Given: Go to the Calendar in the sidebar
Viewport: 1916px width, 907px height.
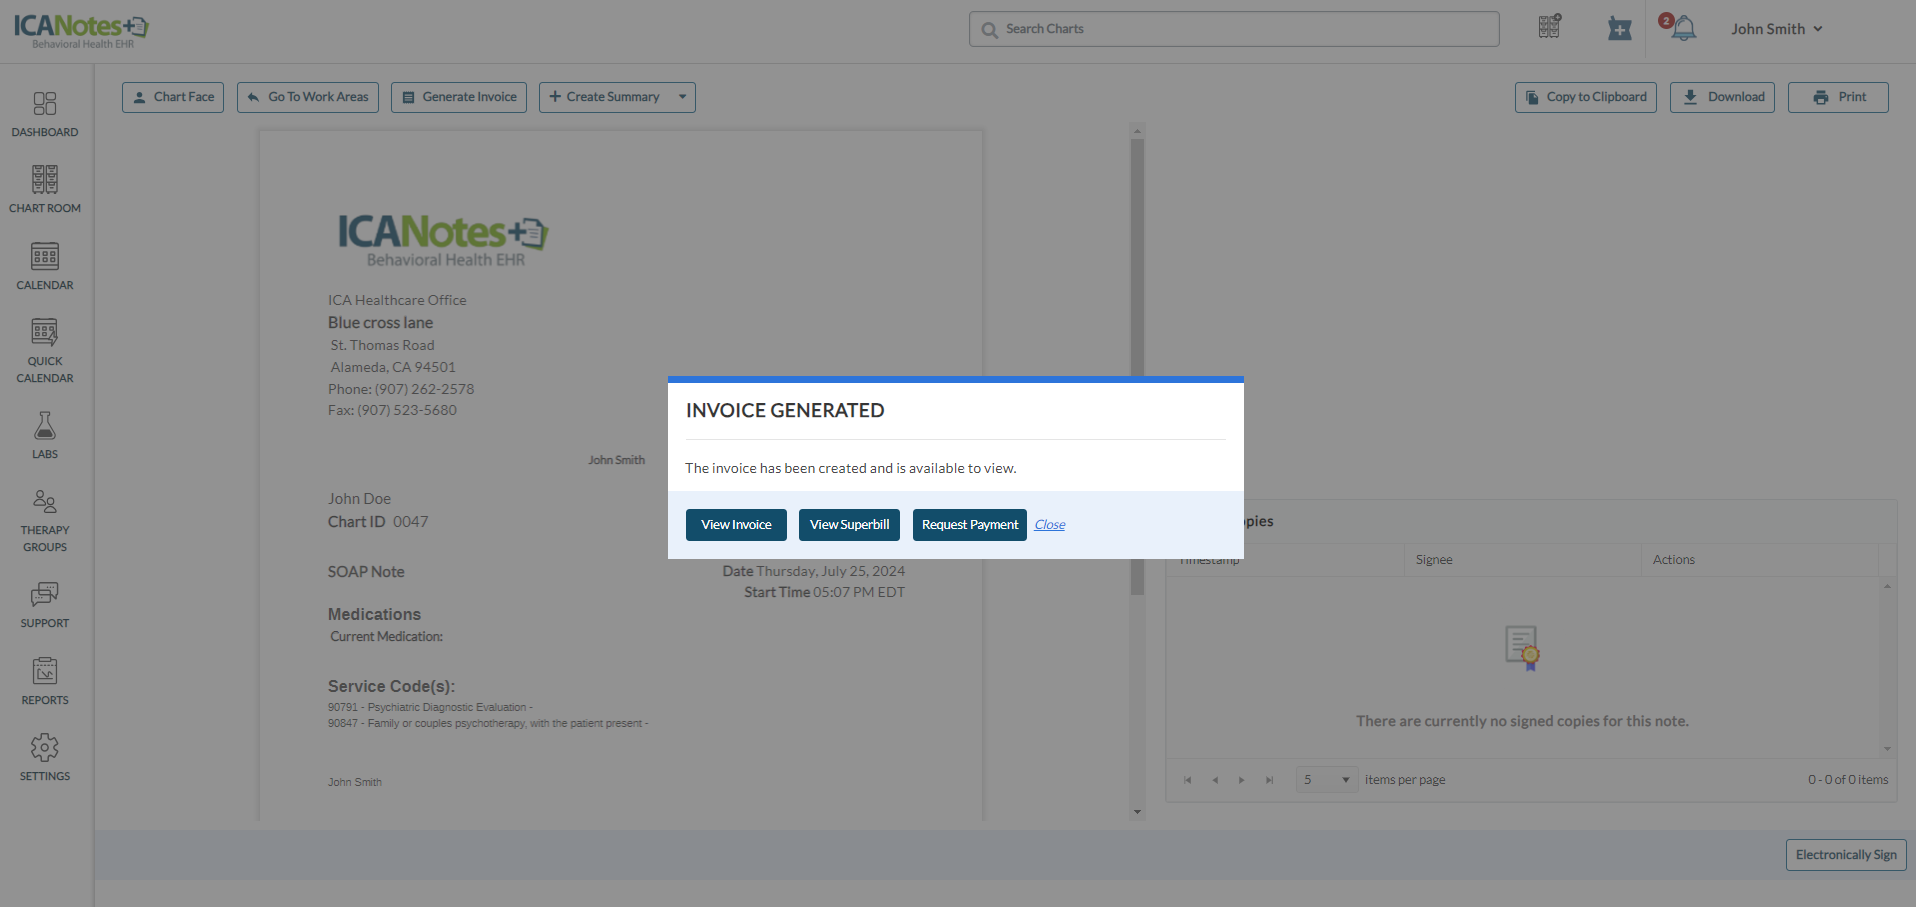Looking at the screenshot, I should tap(45, 266).
